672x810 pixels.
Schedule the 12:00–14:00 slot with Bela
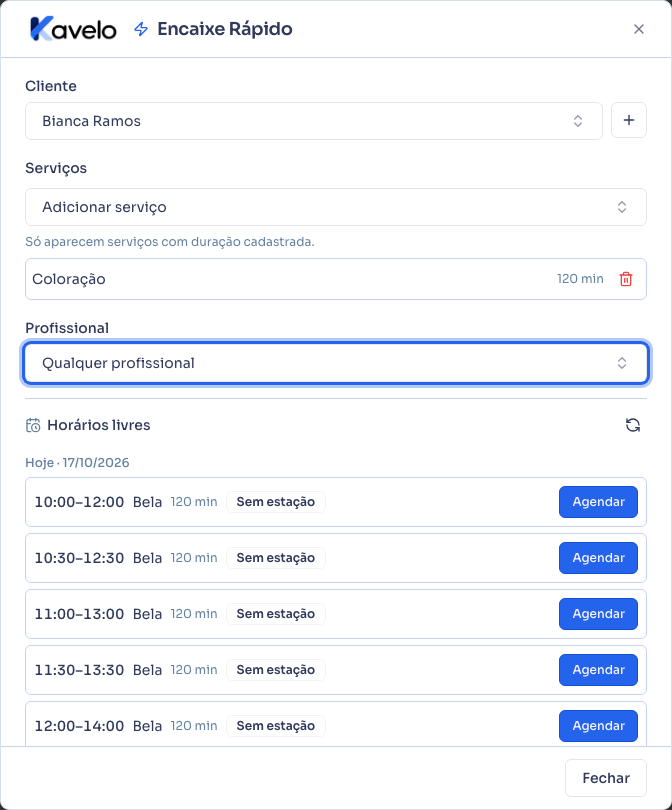[x=598, y=726]
